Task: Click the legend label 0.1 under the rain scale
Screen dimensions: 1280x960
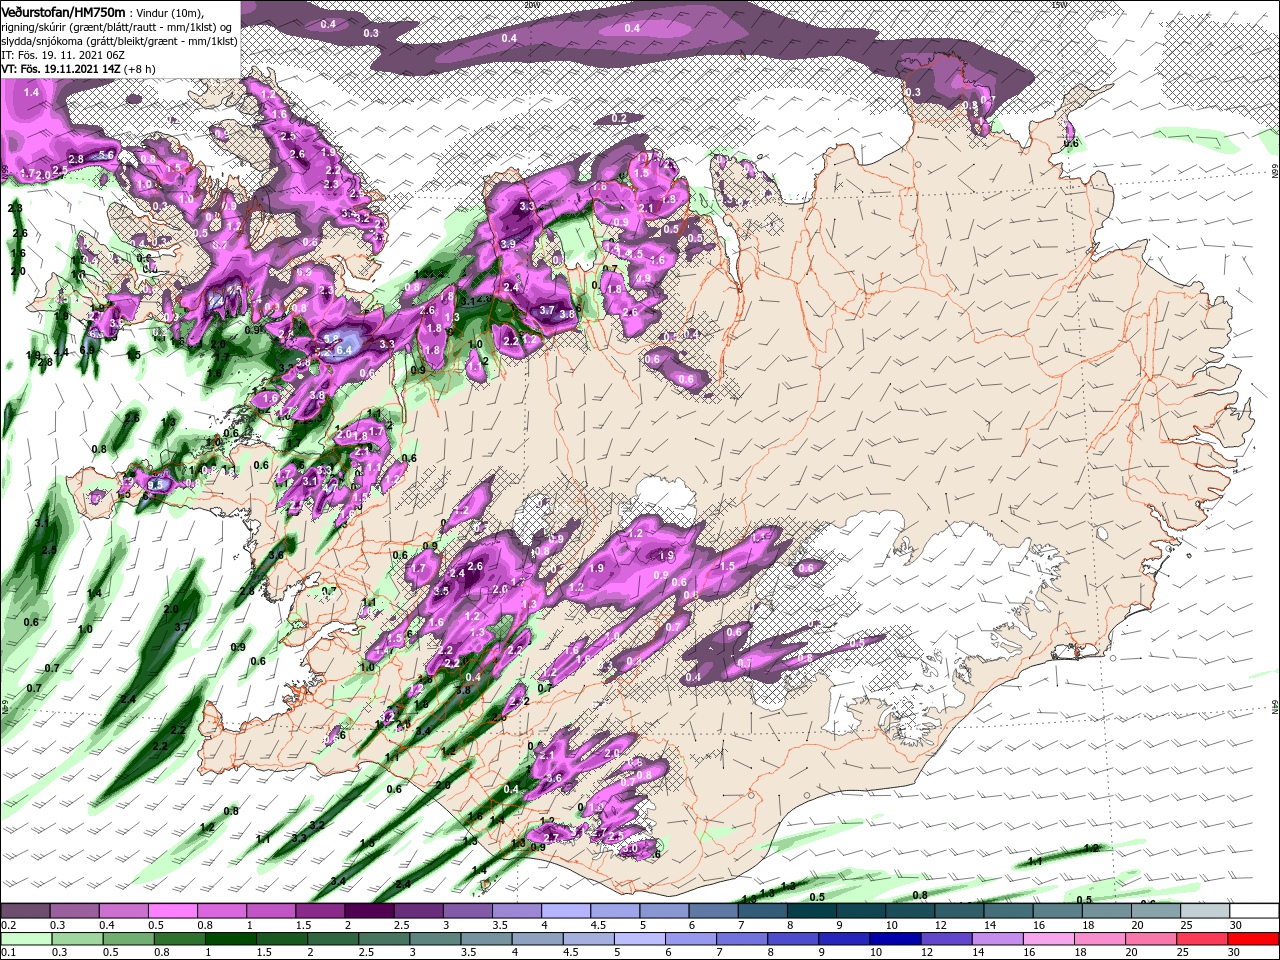Action: (x=8, y=953)
